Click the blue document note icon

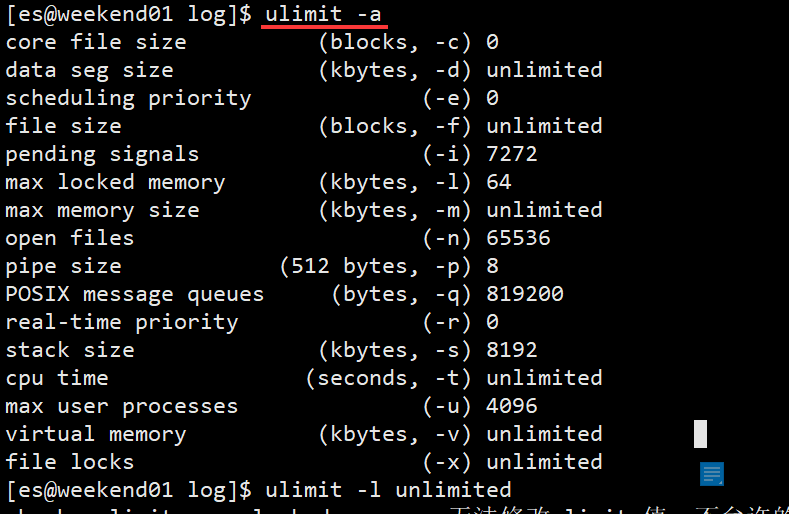pos(712,474)
